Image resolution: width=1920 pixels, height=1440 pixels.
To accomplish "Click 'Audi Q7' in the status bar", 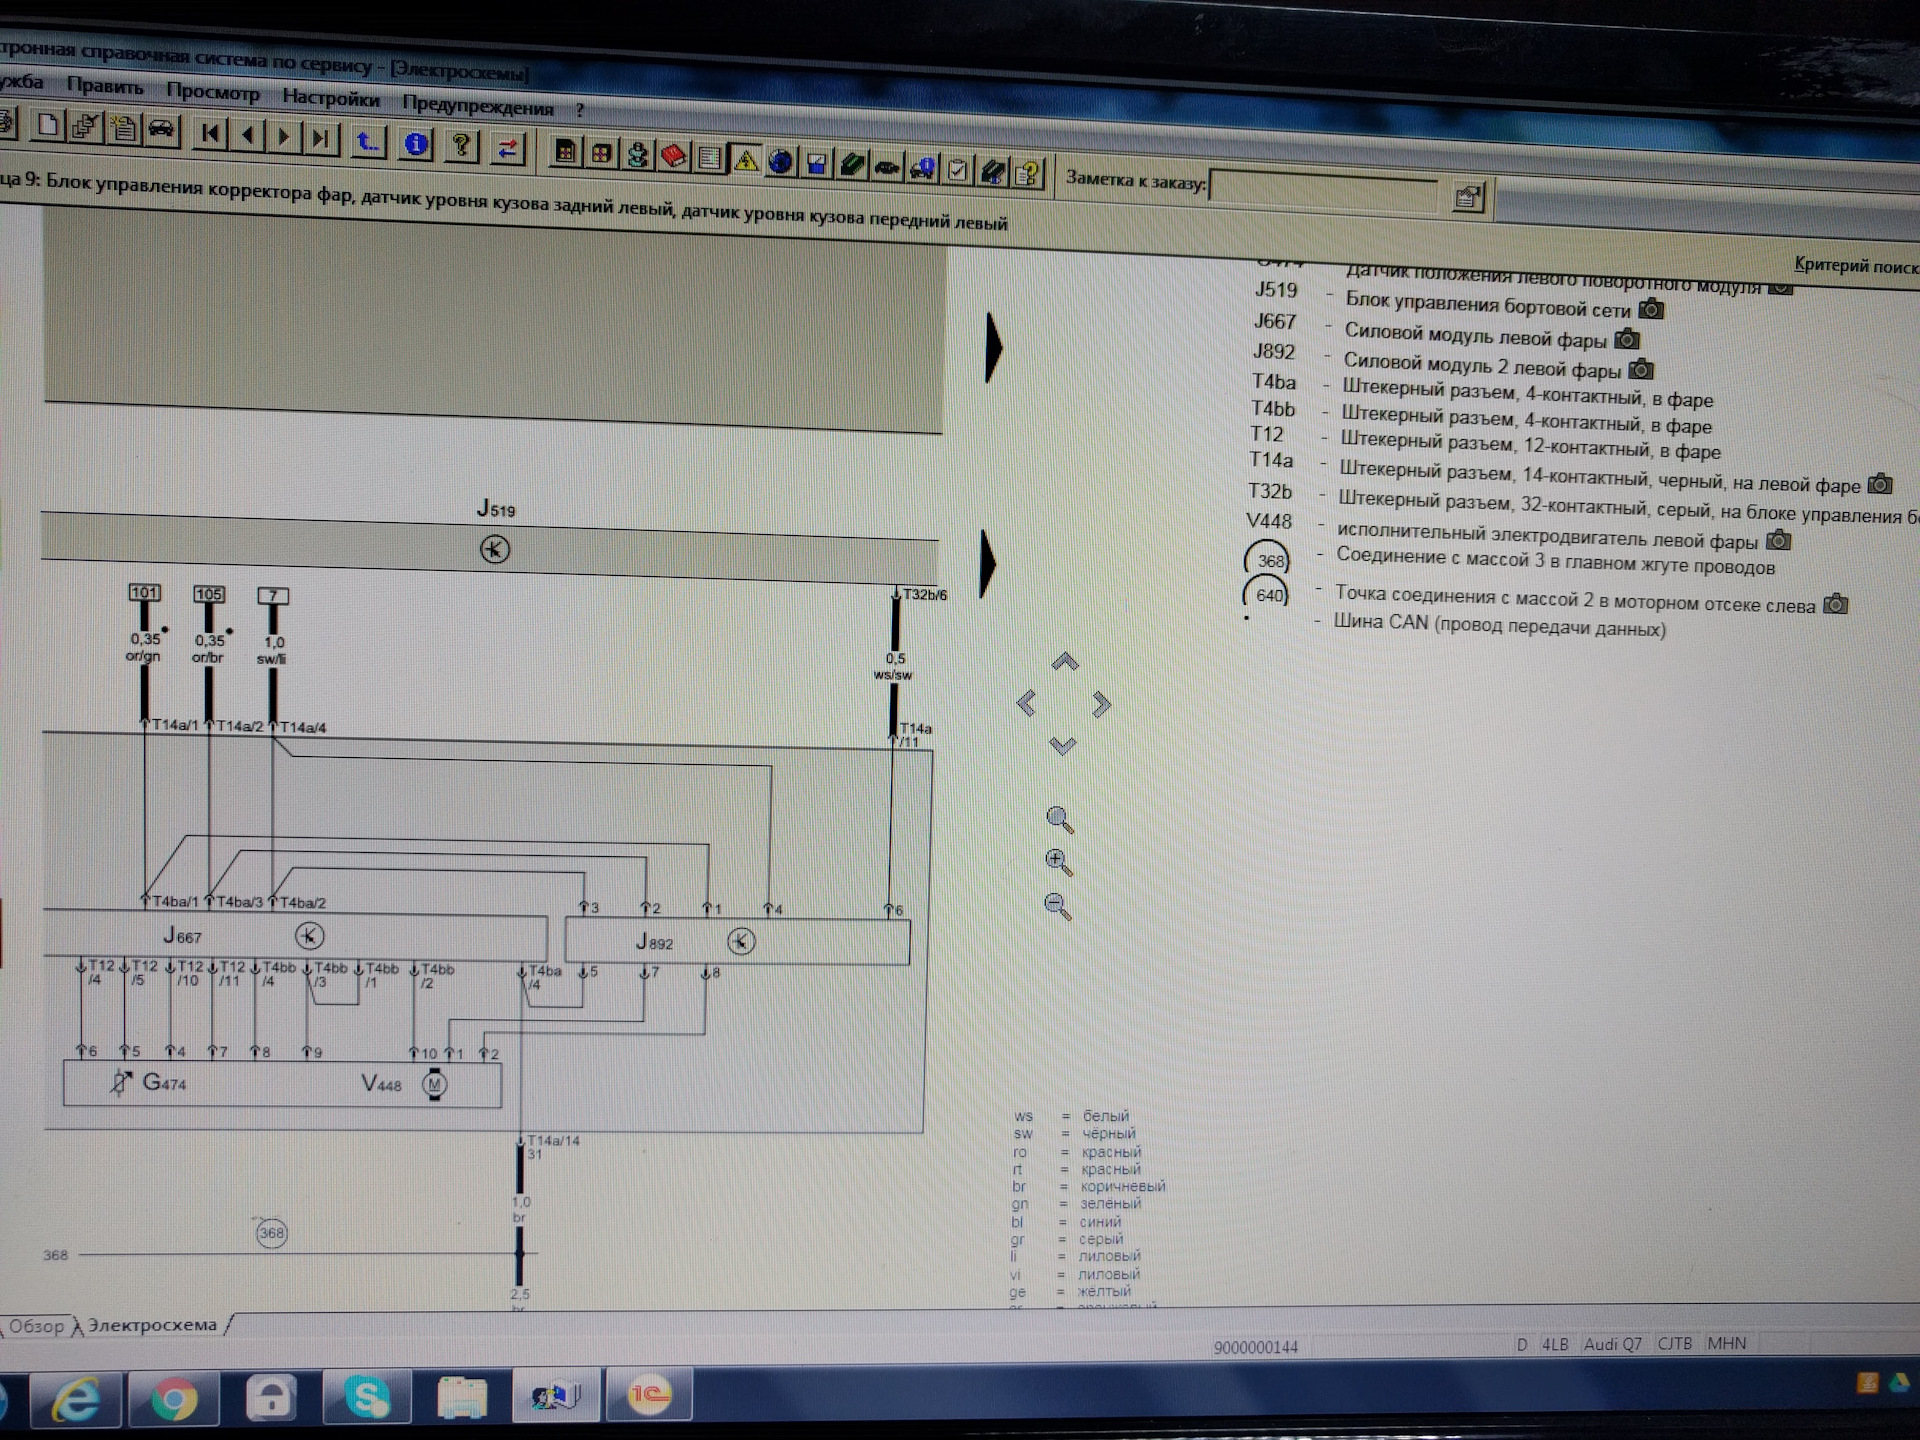I will coord(1613,1344).
